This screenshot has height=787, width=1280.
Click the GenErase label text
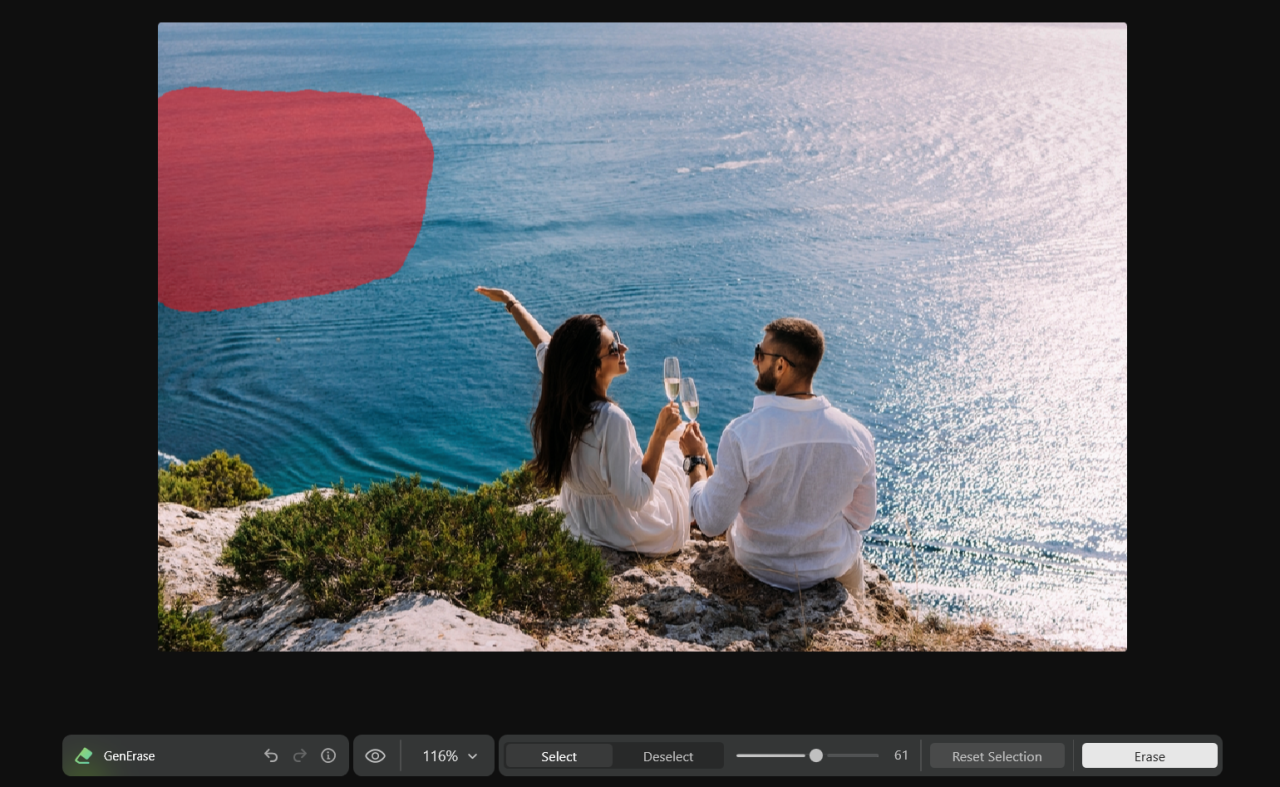click(x=129, y=756)
